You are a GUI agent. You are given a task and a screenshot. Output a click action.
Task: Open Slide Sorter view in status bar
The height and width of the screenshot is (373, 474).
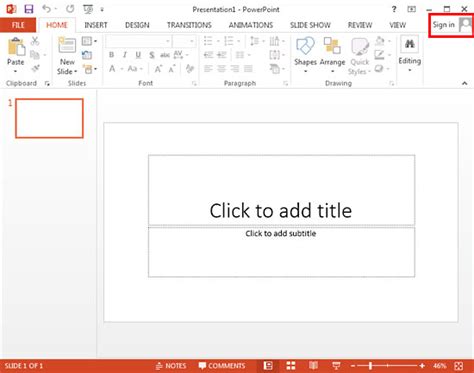(x=291, y=366)
